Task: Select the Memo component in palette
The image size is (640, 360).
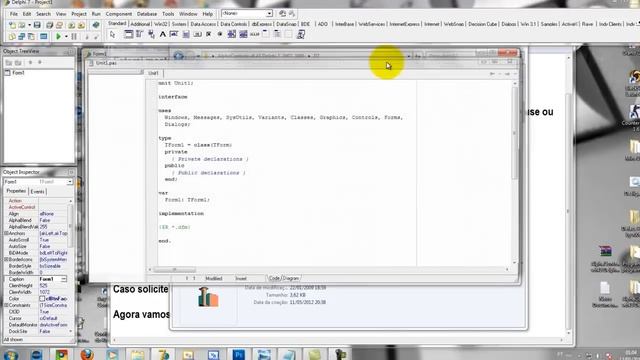Action: click(x=186, y=34)
